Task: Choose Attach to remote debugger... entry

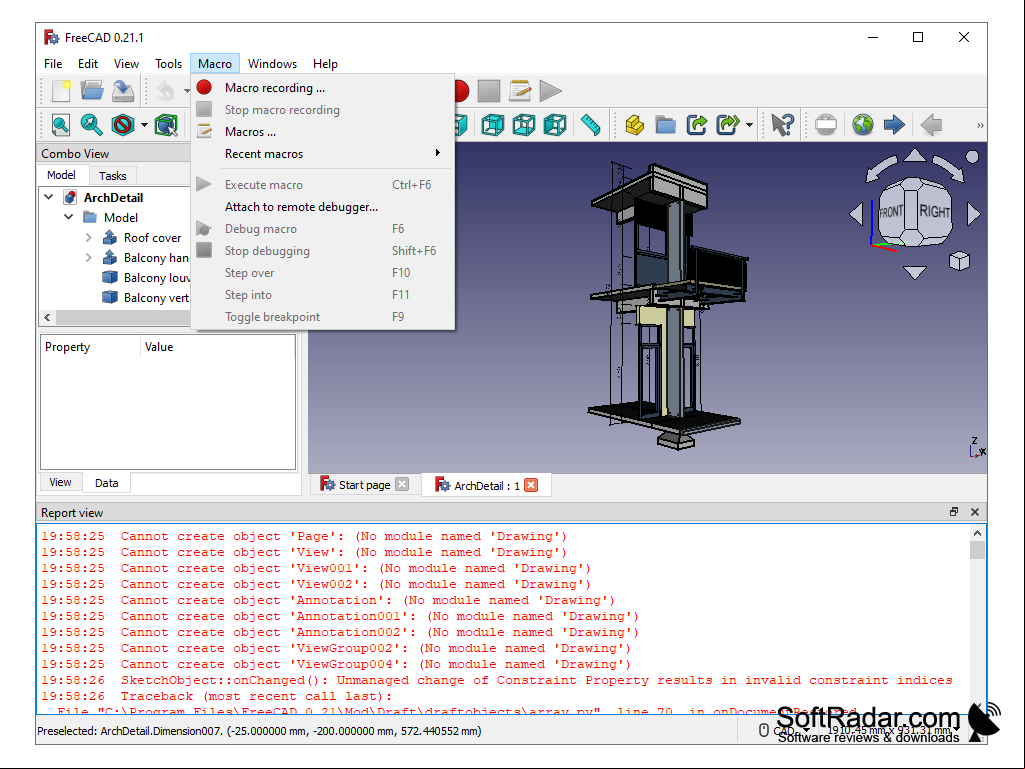Action: point(323,207)
